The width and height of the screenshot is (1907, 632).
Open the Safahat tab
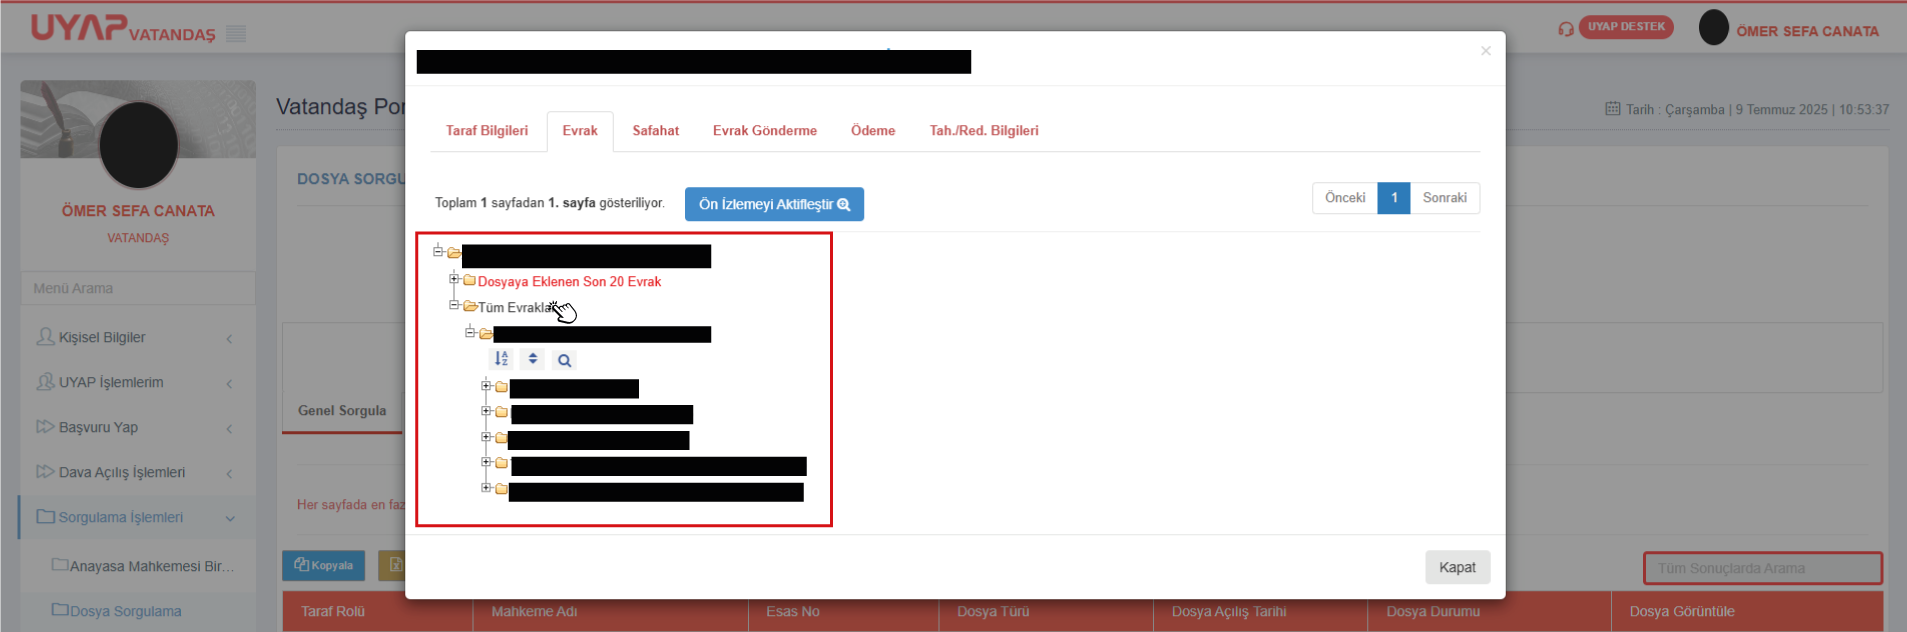pyautogui.click(x=655, y=131)
